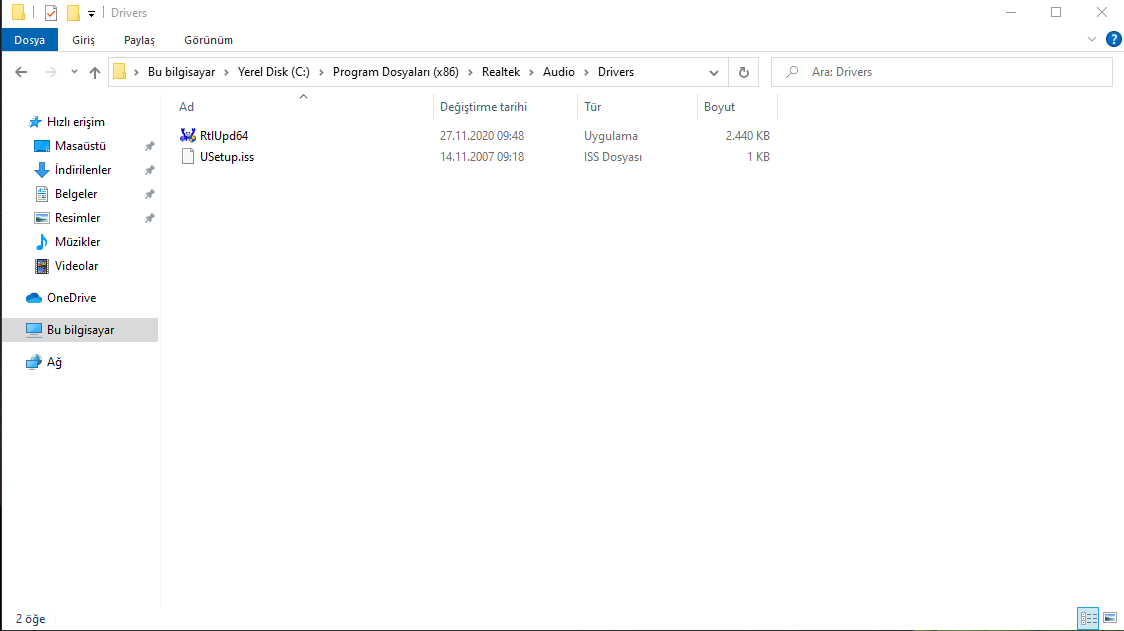This screenshot has height=631, width=1124.
Task: Click date 27.11.2020 09:48 cell
Action: tap(482, 136)
